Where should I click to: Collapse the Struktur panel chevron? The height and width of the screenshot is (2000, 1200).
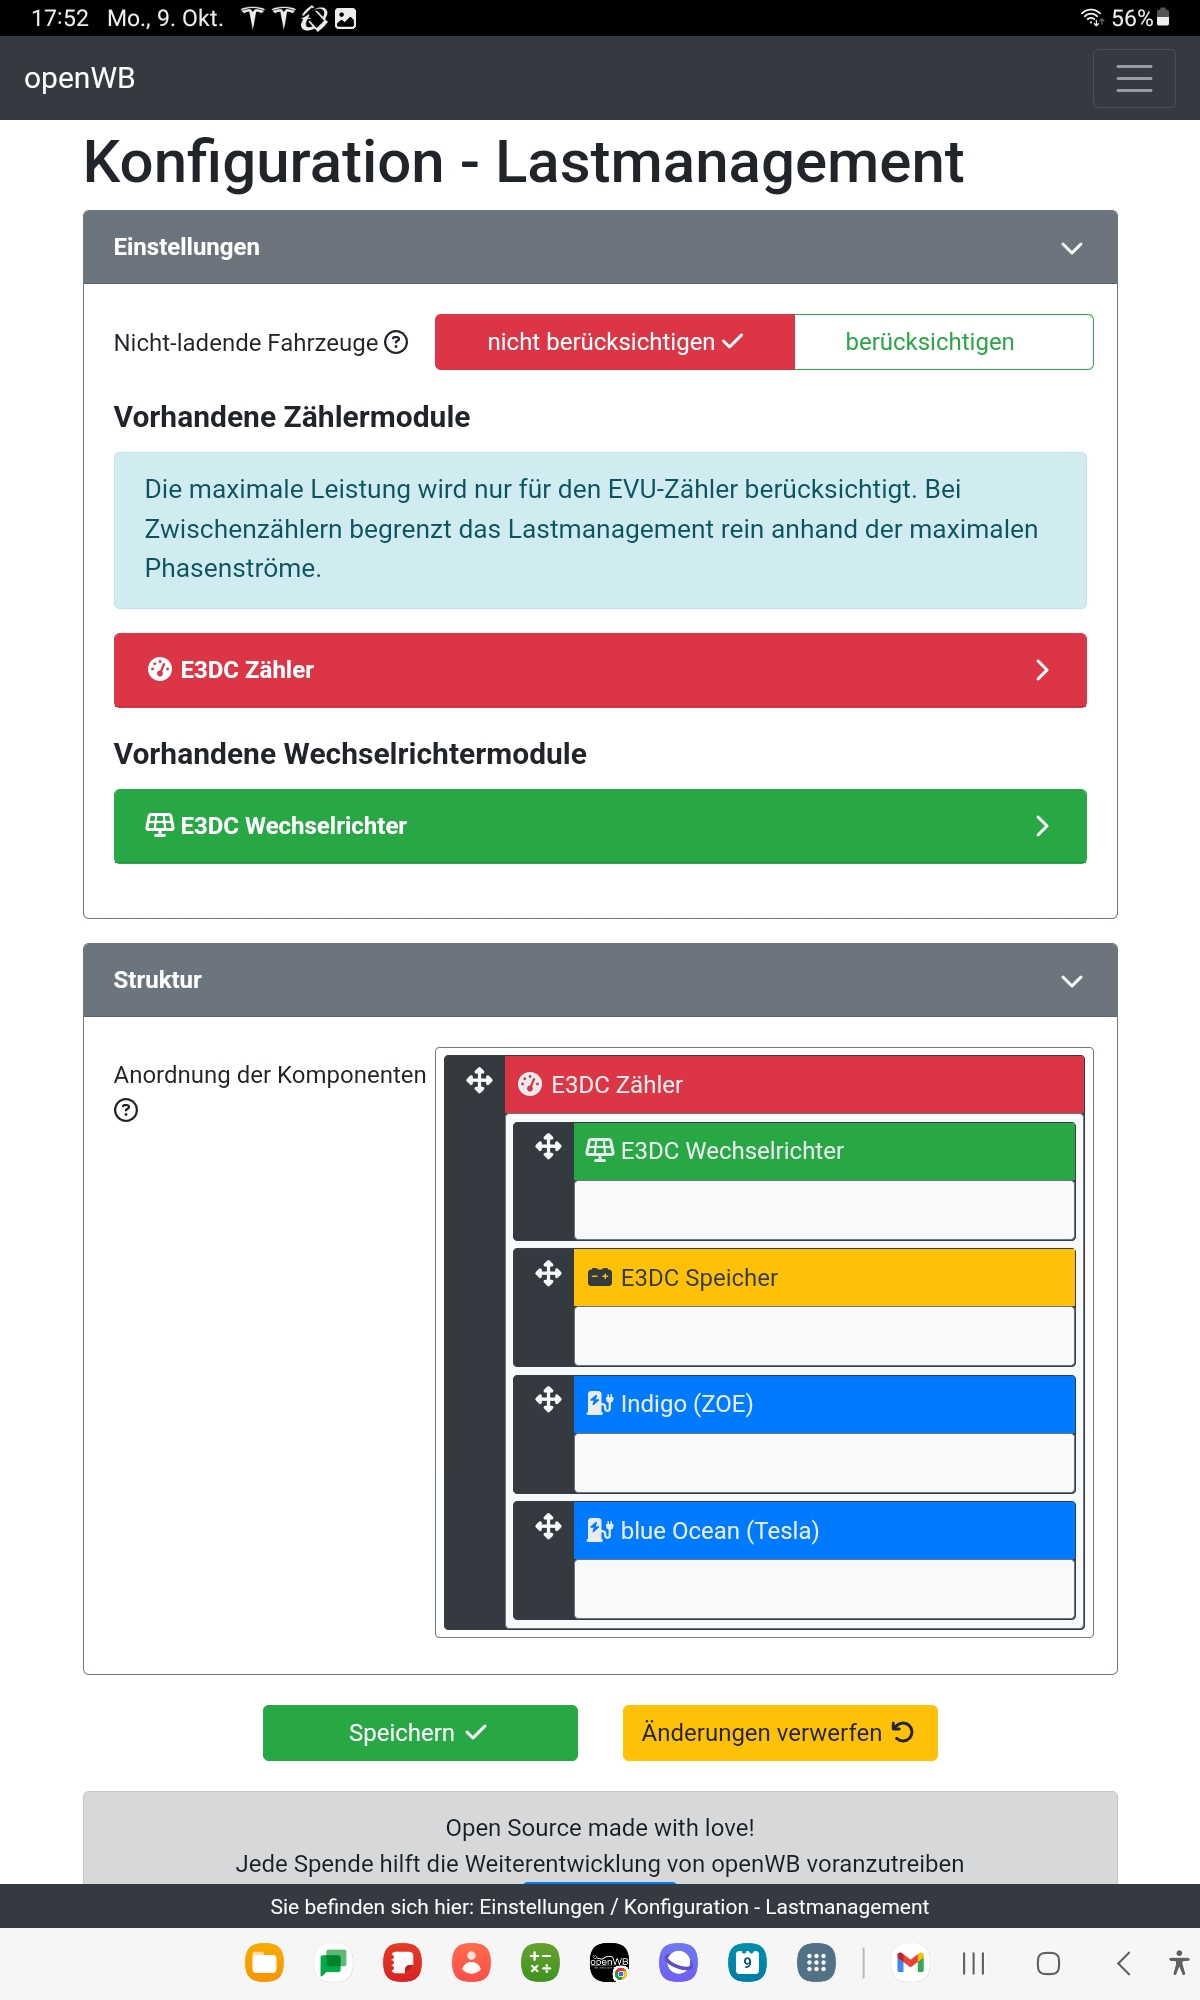coord(1071,981)
